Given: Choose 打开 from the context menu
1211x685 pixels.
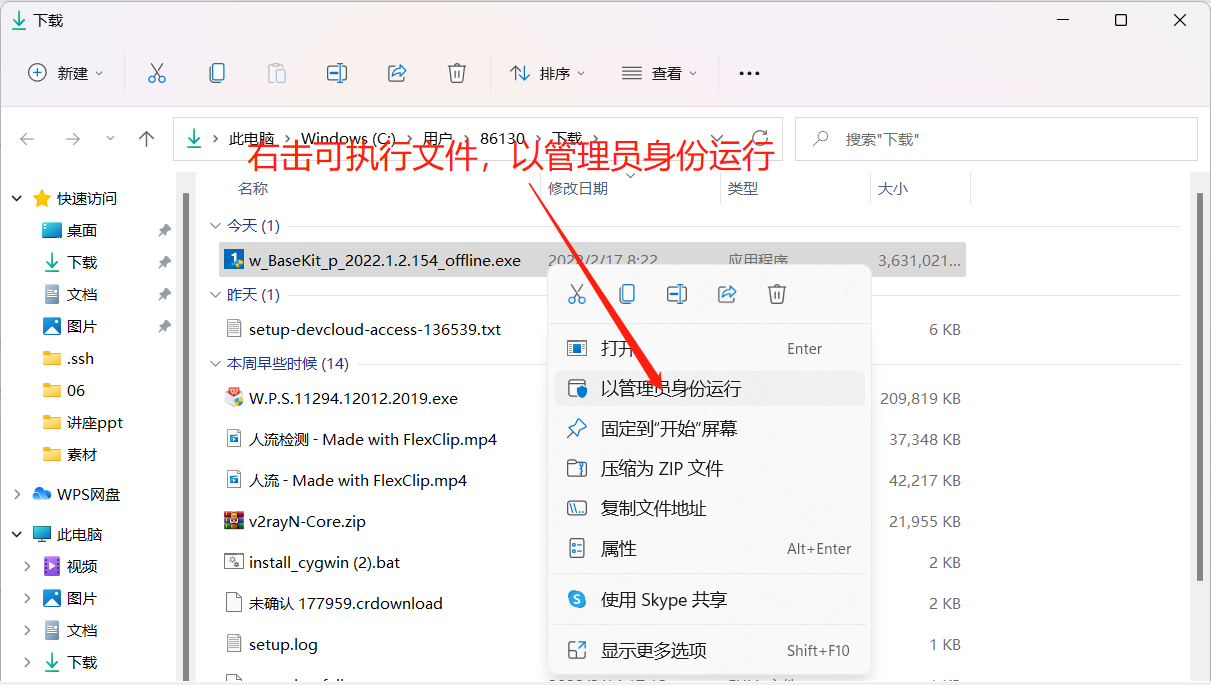Looking at the screenshot, I should (709, 348).
